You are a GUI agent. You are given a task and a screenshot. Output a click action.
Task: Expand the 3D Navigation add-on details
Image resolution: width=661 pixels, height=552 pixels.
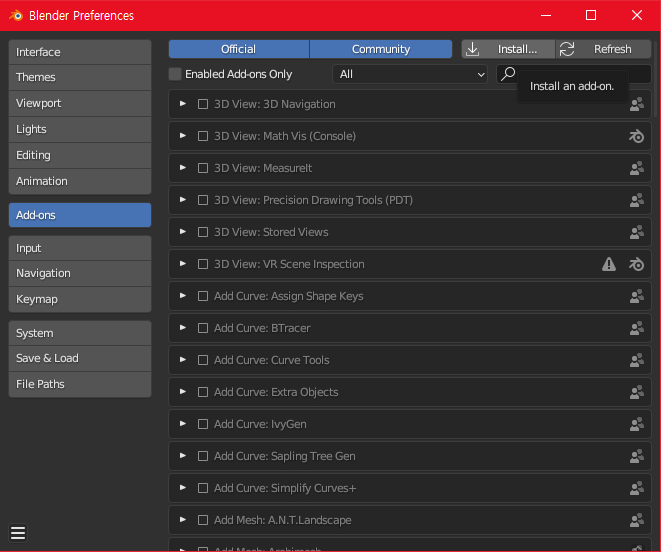[x=183, y=104]
